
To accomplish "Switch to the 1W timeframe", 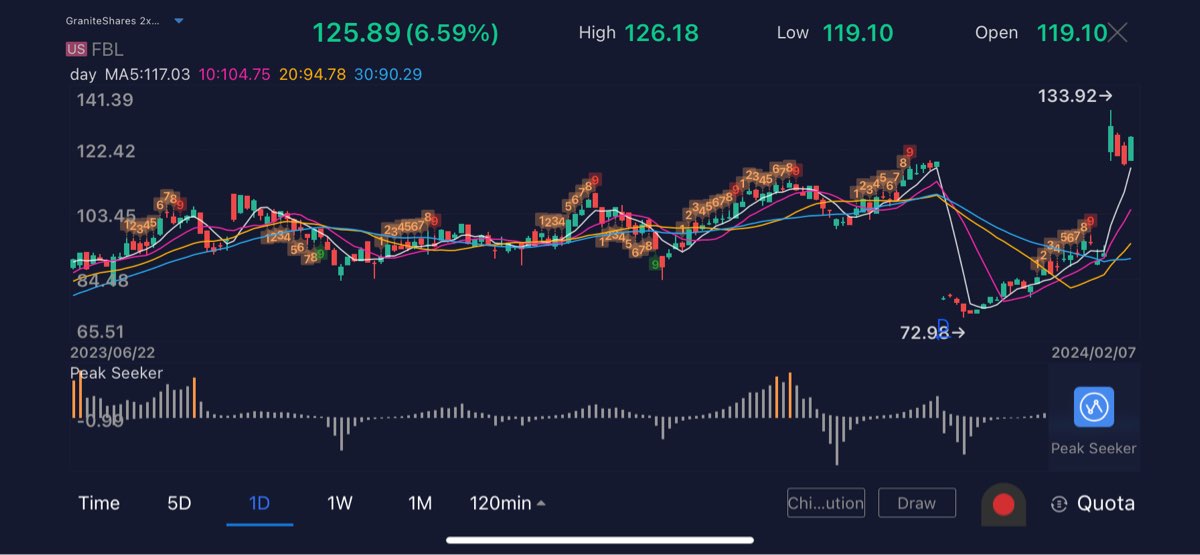I will coord(340,503).
